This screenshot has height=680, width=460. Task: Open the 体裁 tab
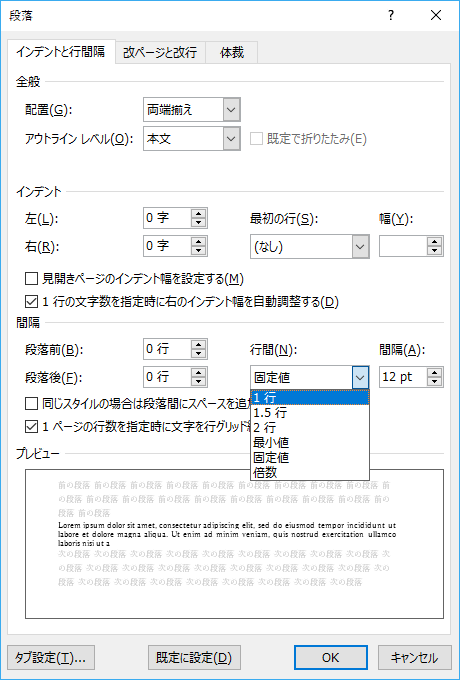click(232, 52)
